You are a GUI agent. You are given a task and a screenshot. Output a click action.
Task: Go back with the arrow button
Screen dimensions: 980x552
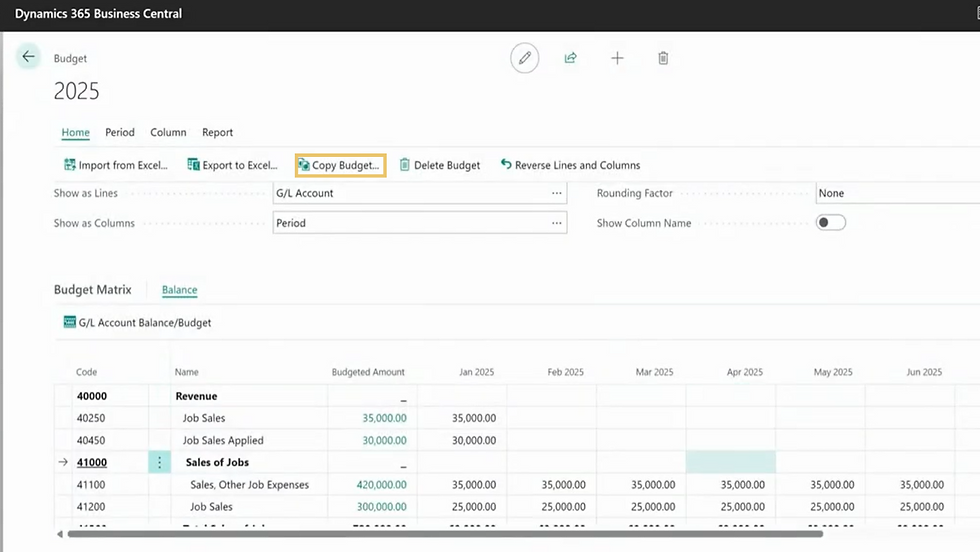point(28,57)
